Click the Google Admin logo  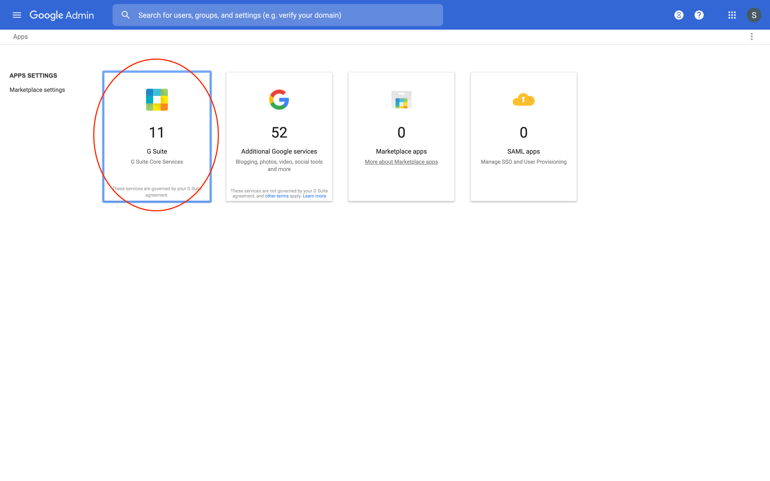coord(62,15)
